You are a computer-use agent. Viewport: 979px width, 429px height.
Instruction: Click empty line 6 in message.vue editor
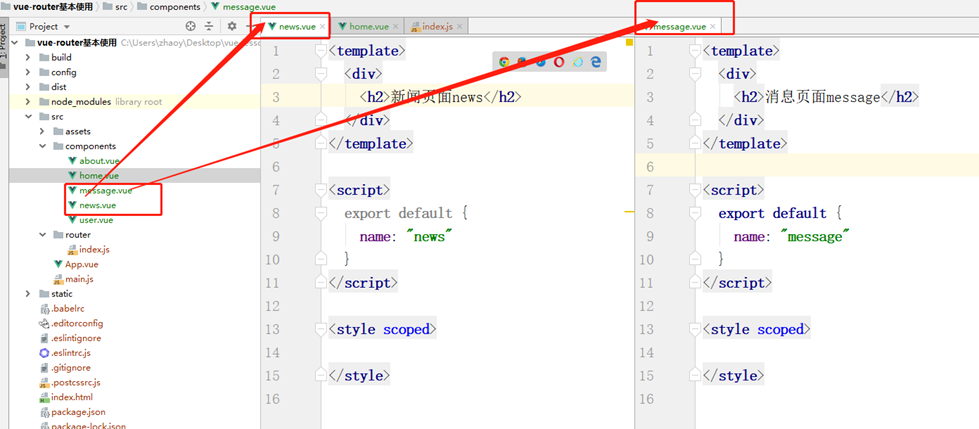(x=837, y=167)
